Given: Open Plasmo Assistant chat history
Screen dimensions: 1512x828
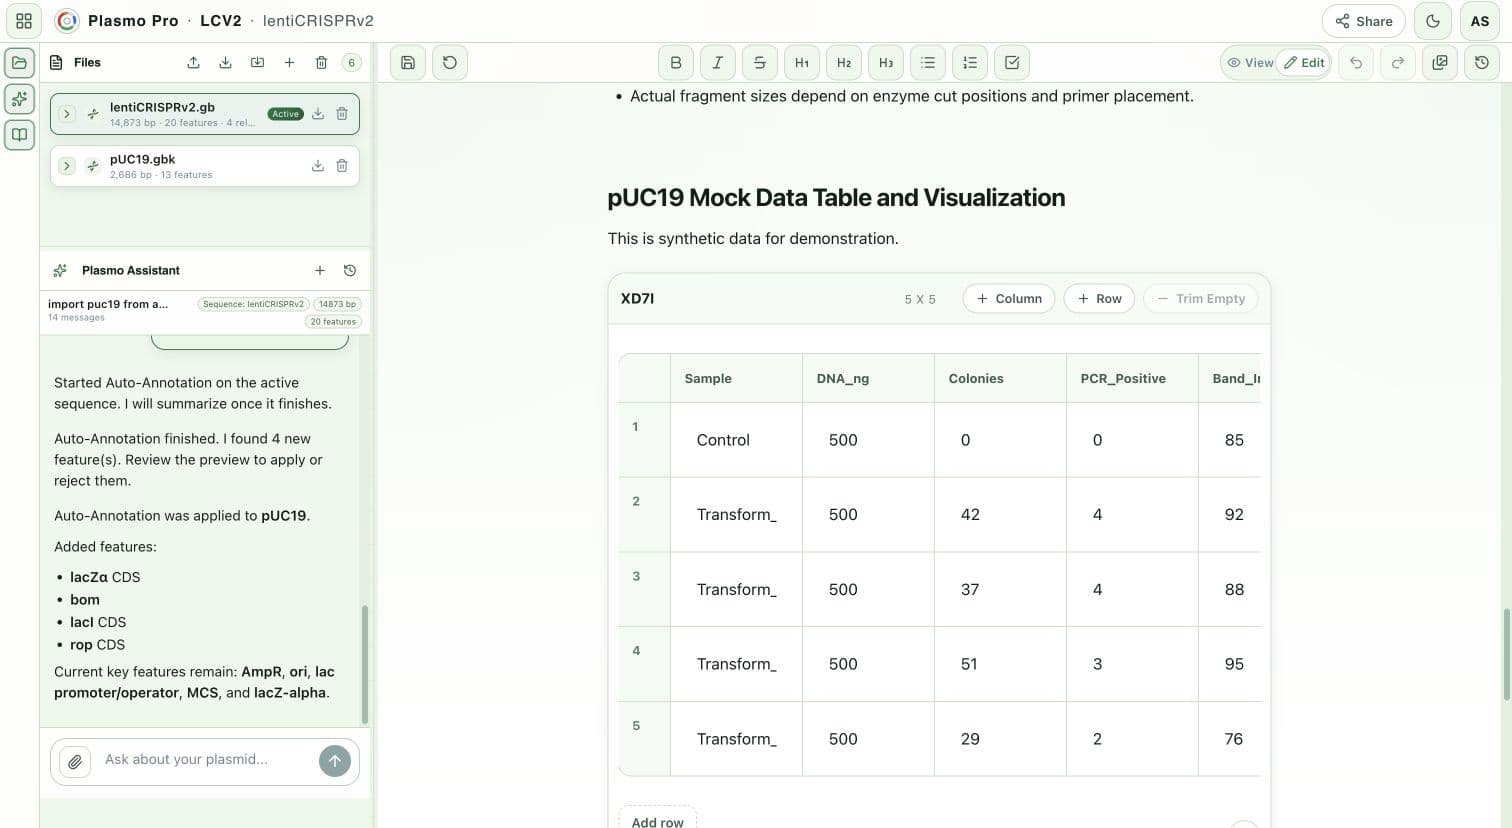Looking at the screenshot, I should tap(350, 270).
